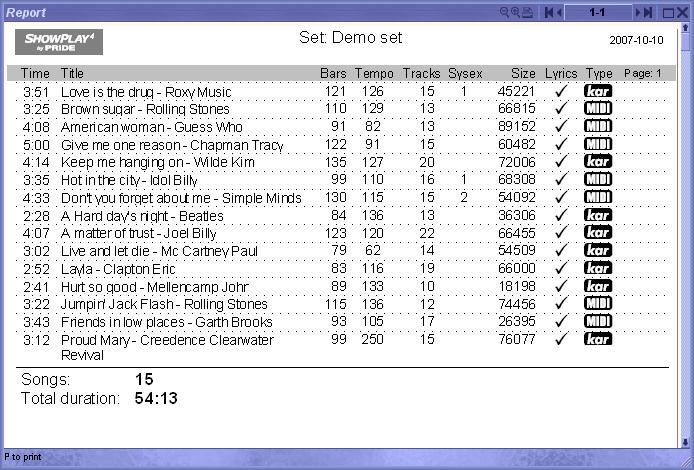Viewport: 694px width, 470px height.
Task: Click the kar badge for Keep me hanging on
Action: point(598,162)
